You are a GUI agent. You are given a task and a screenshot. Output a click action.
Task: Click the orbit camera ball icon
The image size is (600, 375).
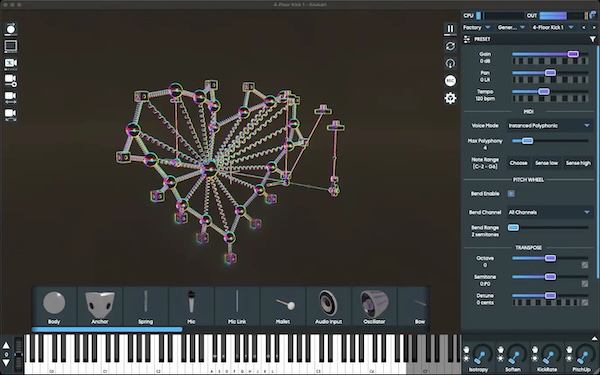tap(11, 29)
